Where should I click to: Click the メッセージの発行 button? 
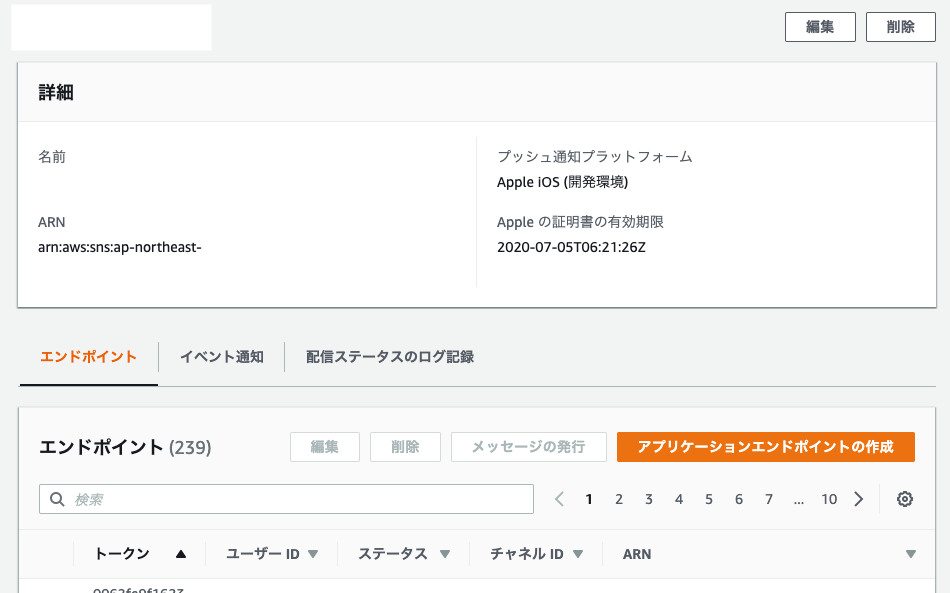[528, 447]
